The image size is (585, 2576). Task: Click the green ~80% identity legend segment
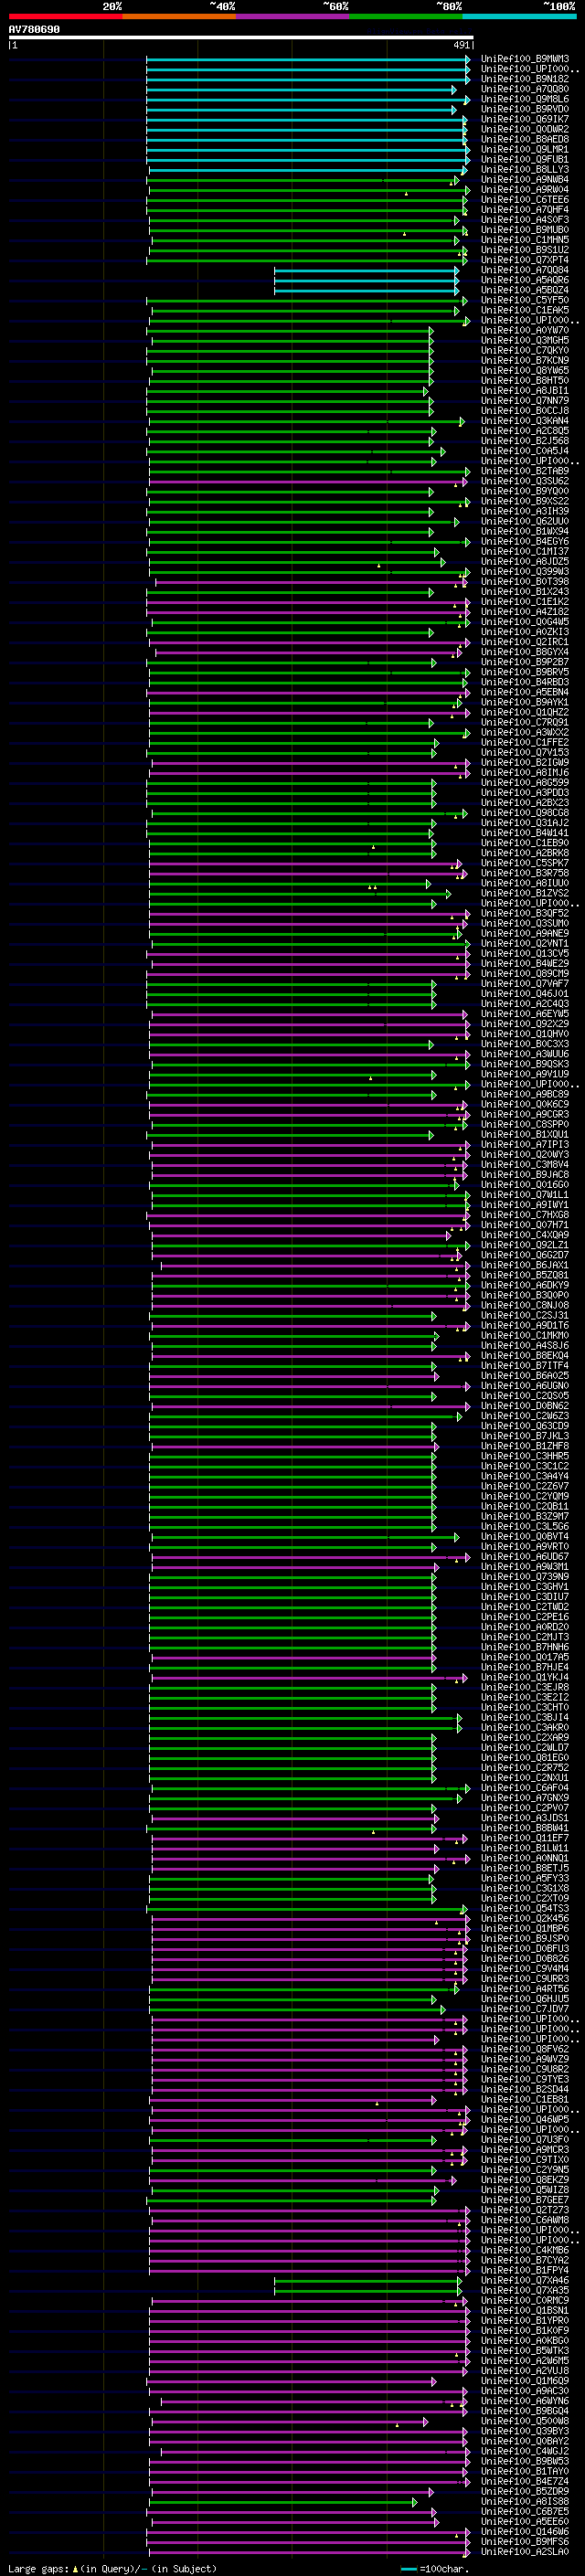point(406,16)
